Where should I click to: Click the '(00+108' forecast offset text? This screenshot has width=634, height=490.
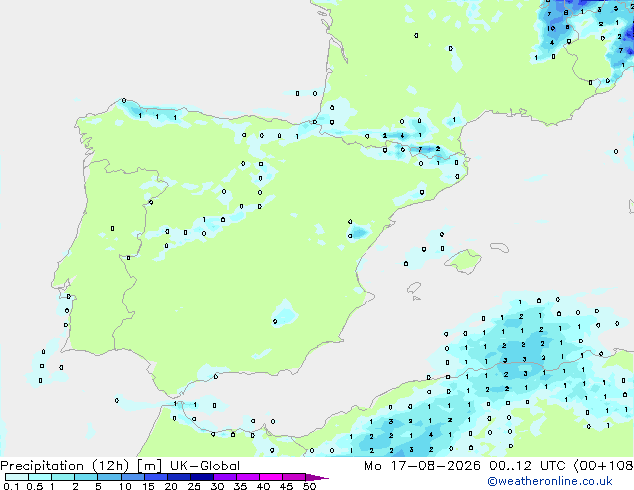point(603,466)
